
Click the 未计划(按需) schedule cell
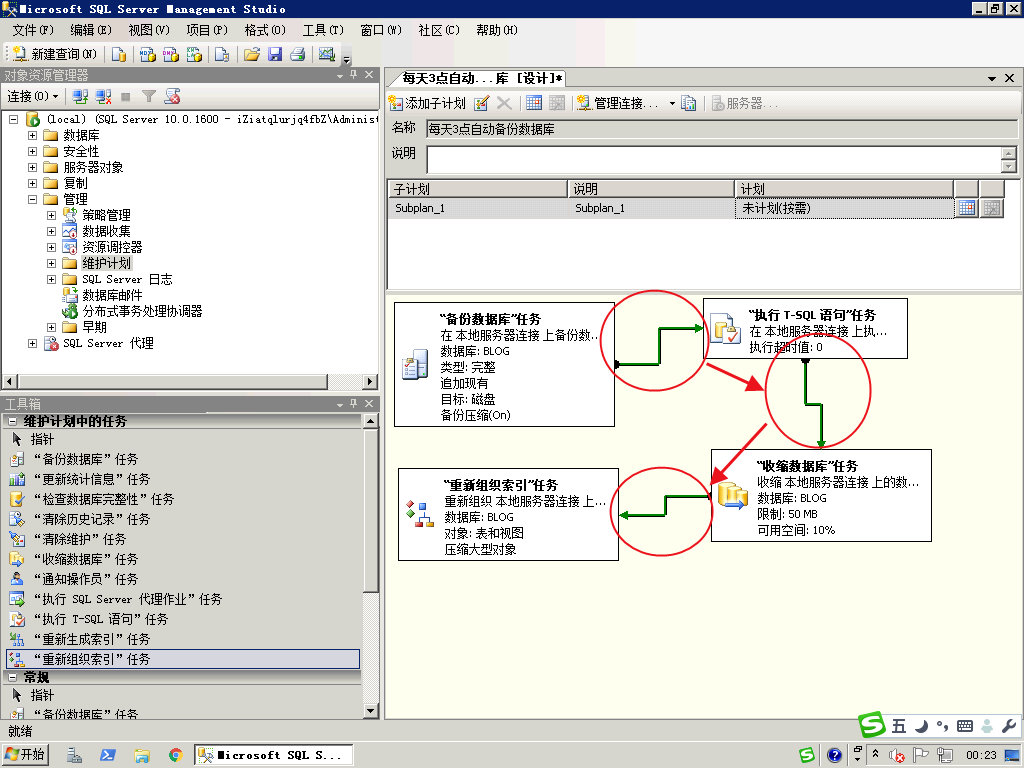tap(844, 208)
